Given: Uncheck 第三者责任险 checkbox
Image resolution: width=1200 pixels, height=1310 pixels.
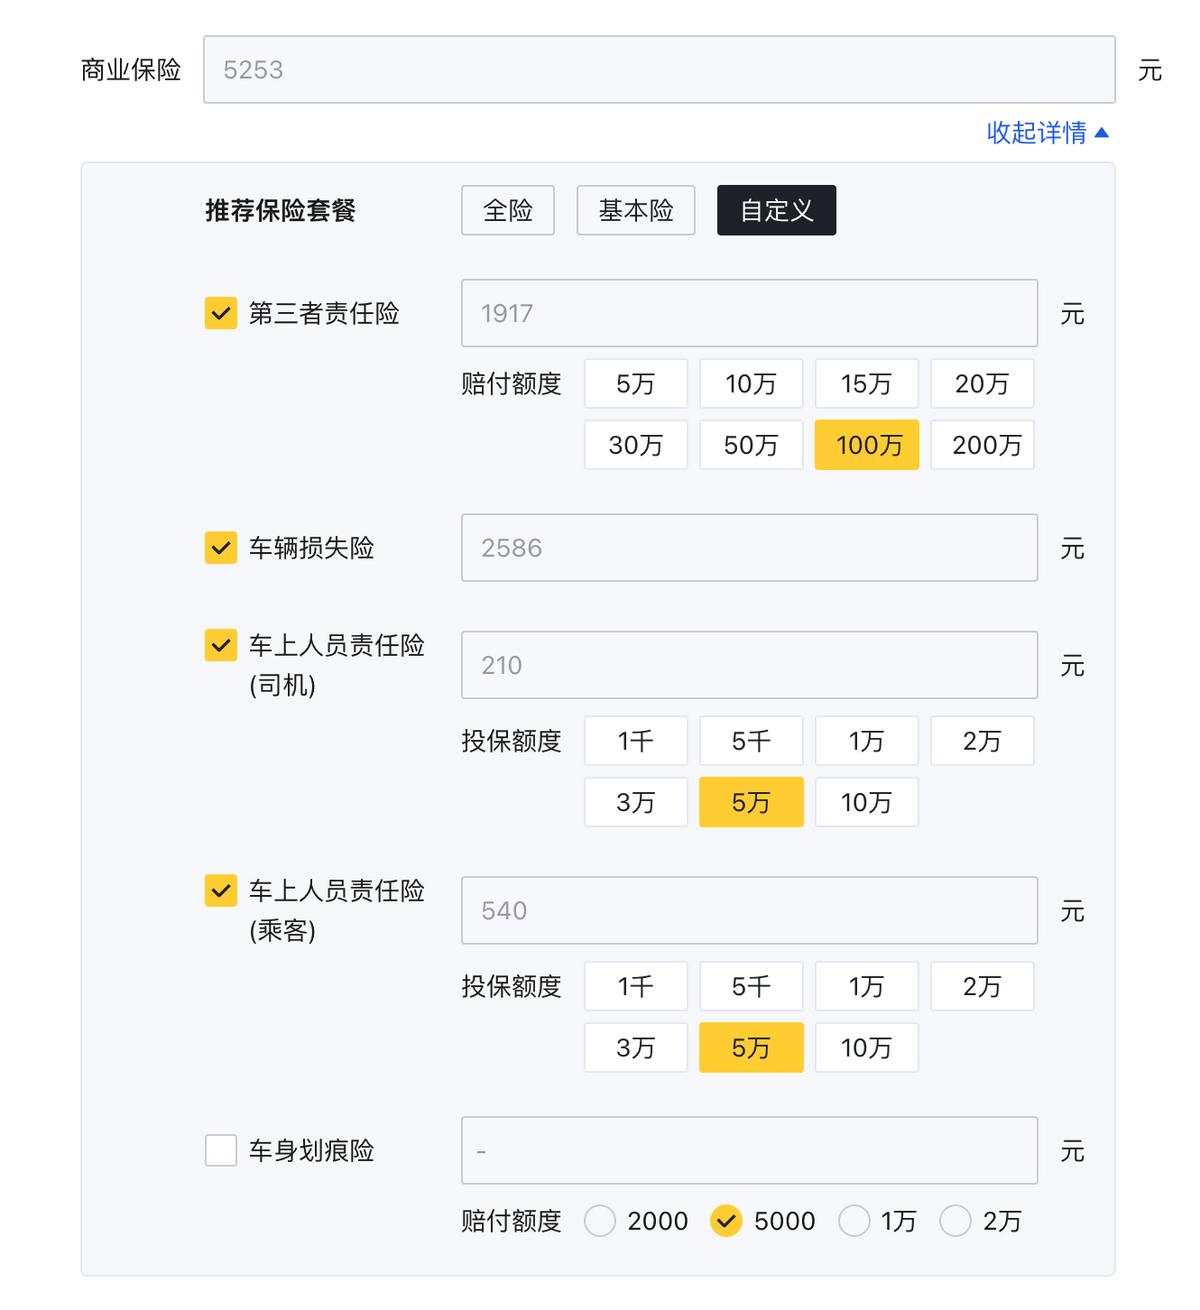Looking at the screenshot, I should coord(221,314).
